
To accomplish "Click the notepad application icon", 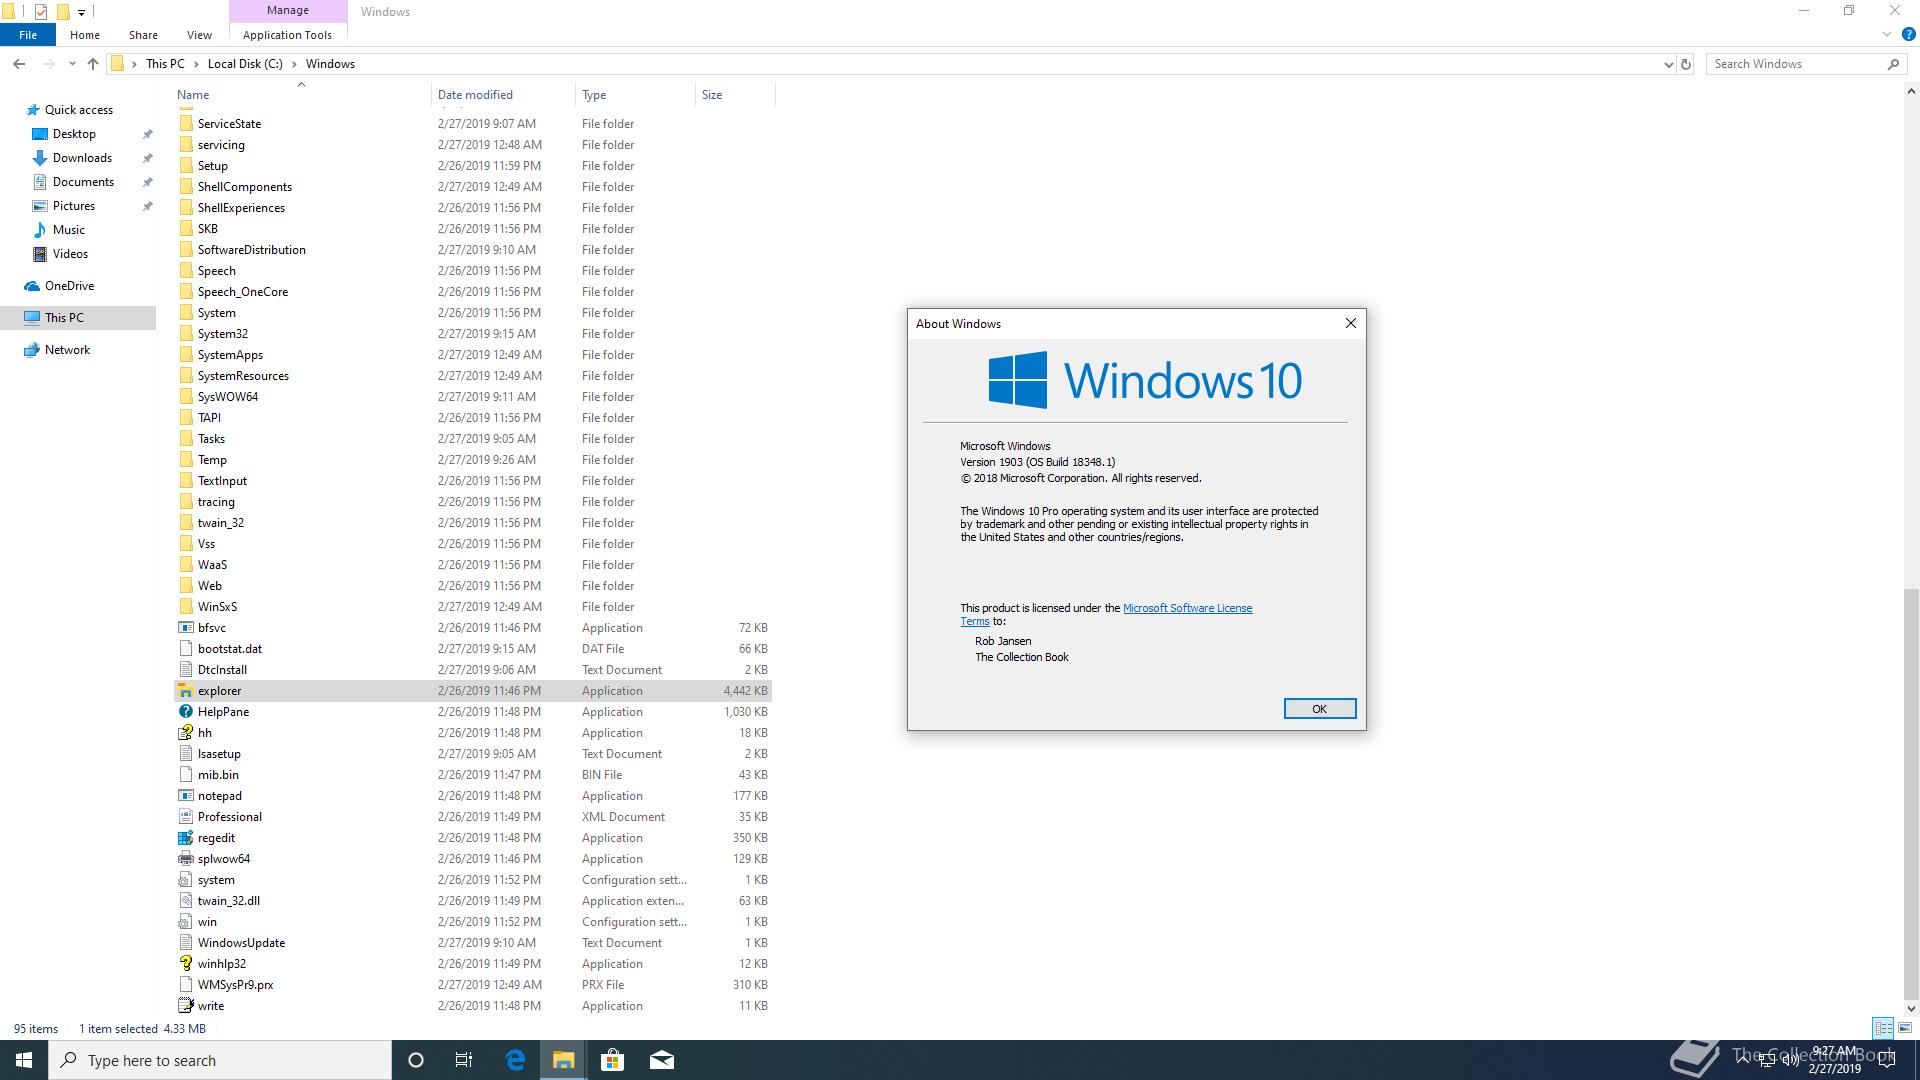I will [x=185, y=796].
